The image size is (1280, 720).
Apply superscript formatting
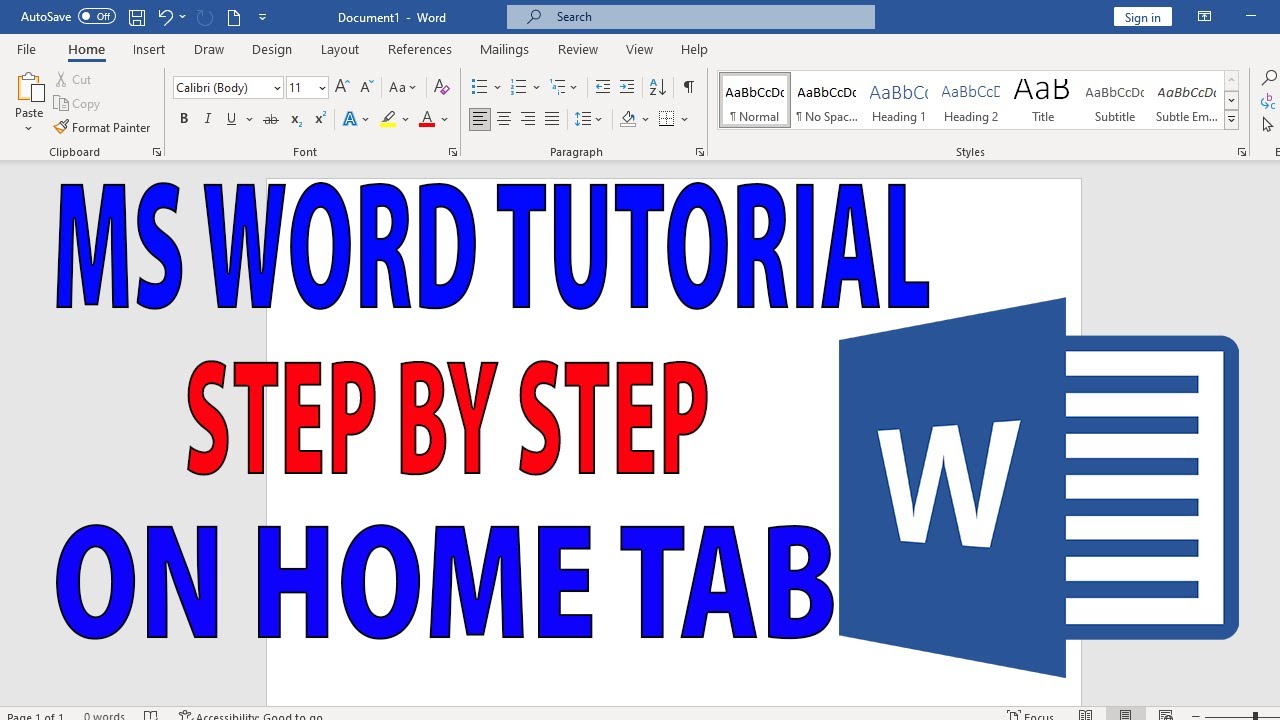[x=320, y=119]
